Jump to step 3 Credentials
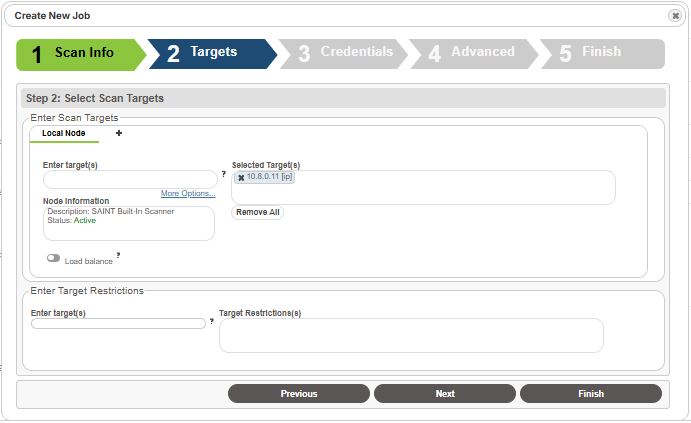Screen dimensions: 691x423 pyautogui.click(x=343, y=54)
